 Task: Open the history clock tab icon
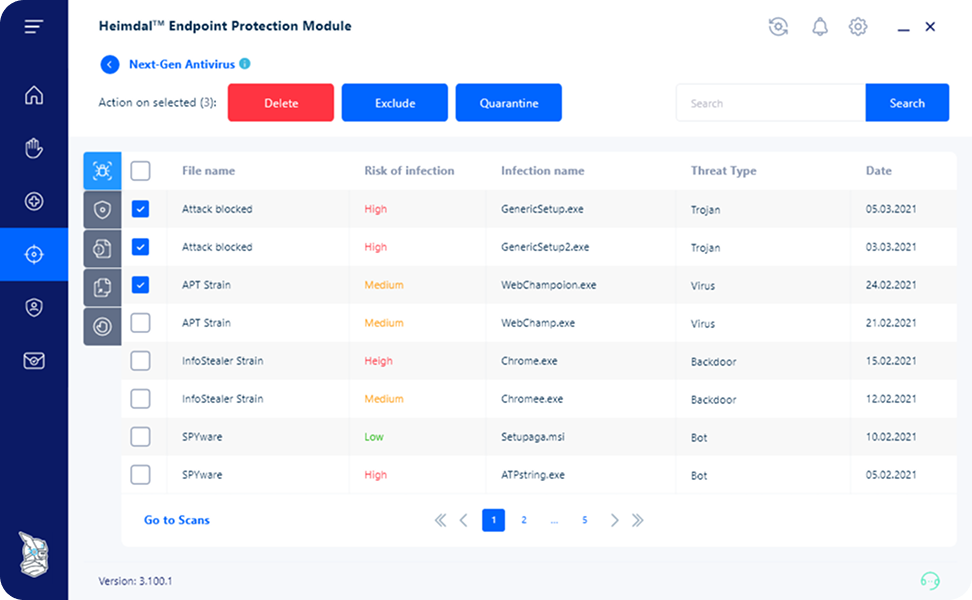102,326
